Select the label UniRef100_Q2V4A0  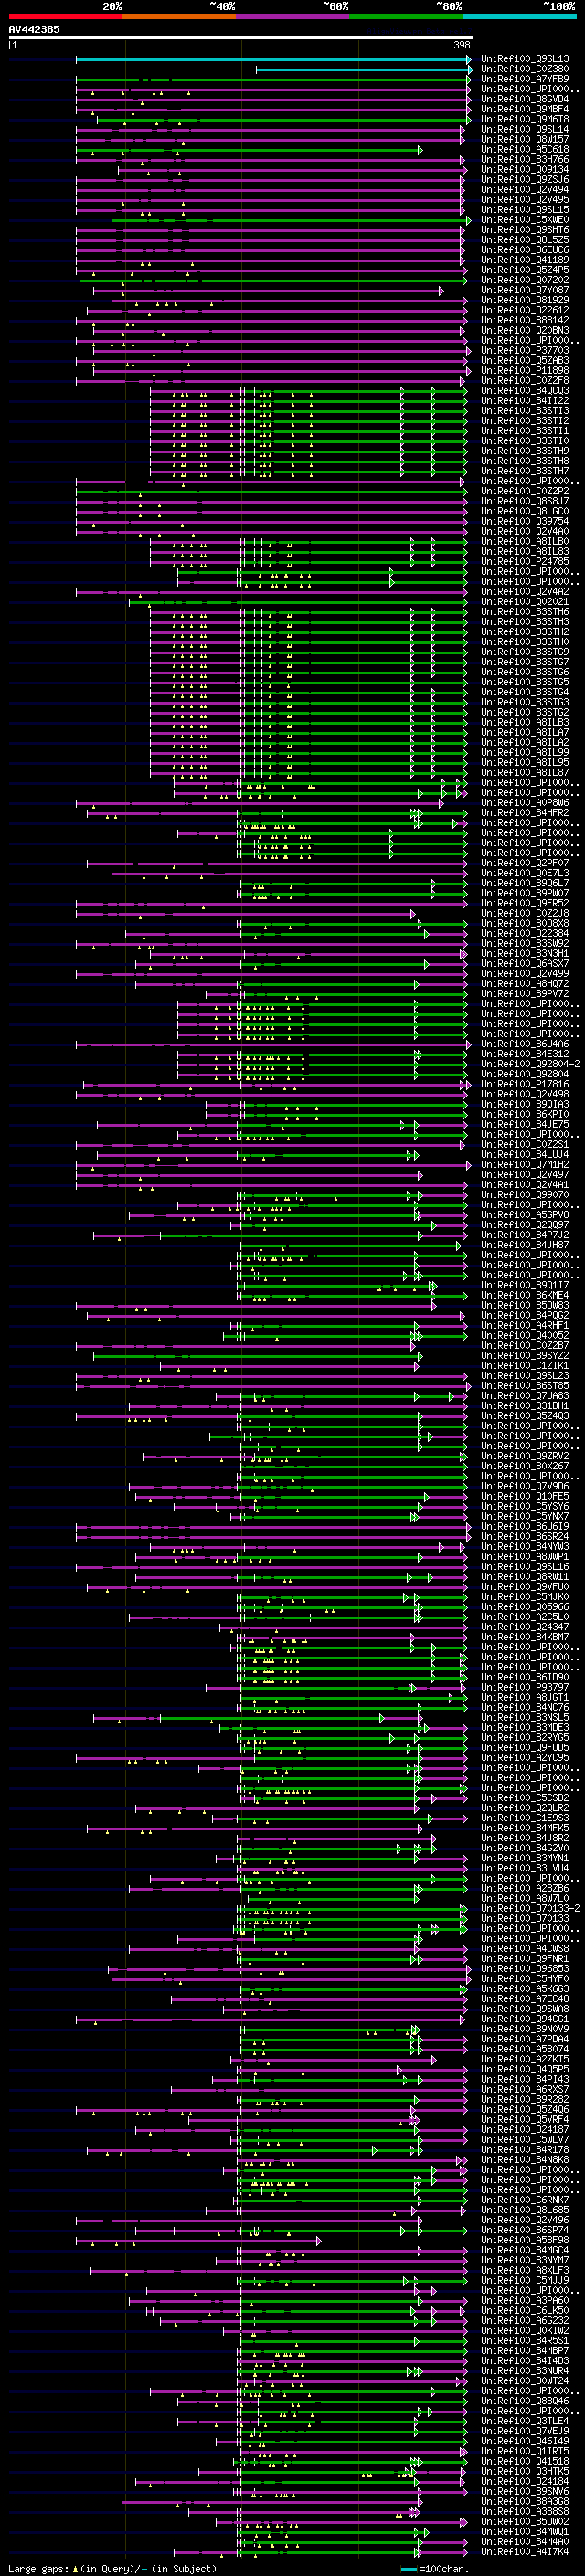click(x=525, y=532)
